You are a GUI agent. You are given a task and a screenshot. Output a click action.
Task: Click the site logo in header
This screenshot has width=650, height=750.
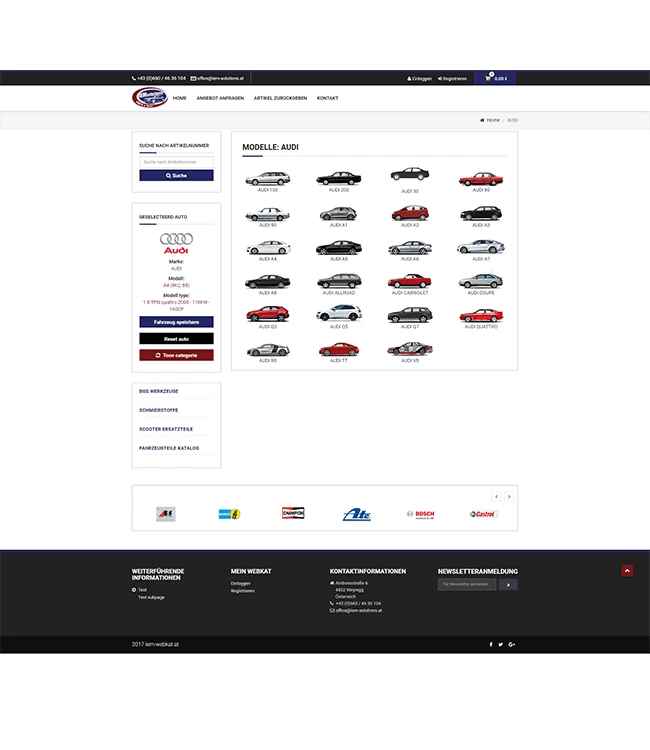[x=150, y=98]
